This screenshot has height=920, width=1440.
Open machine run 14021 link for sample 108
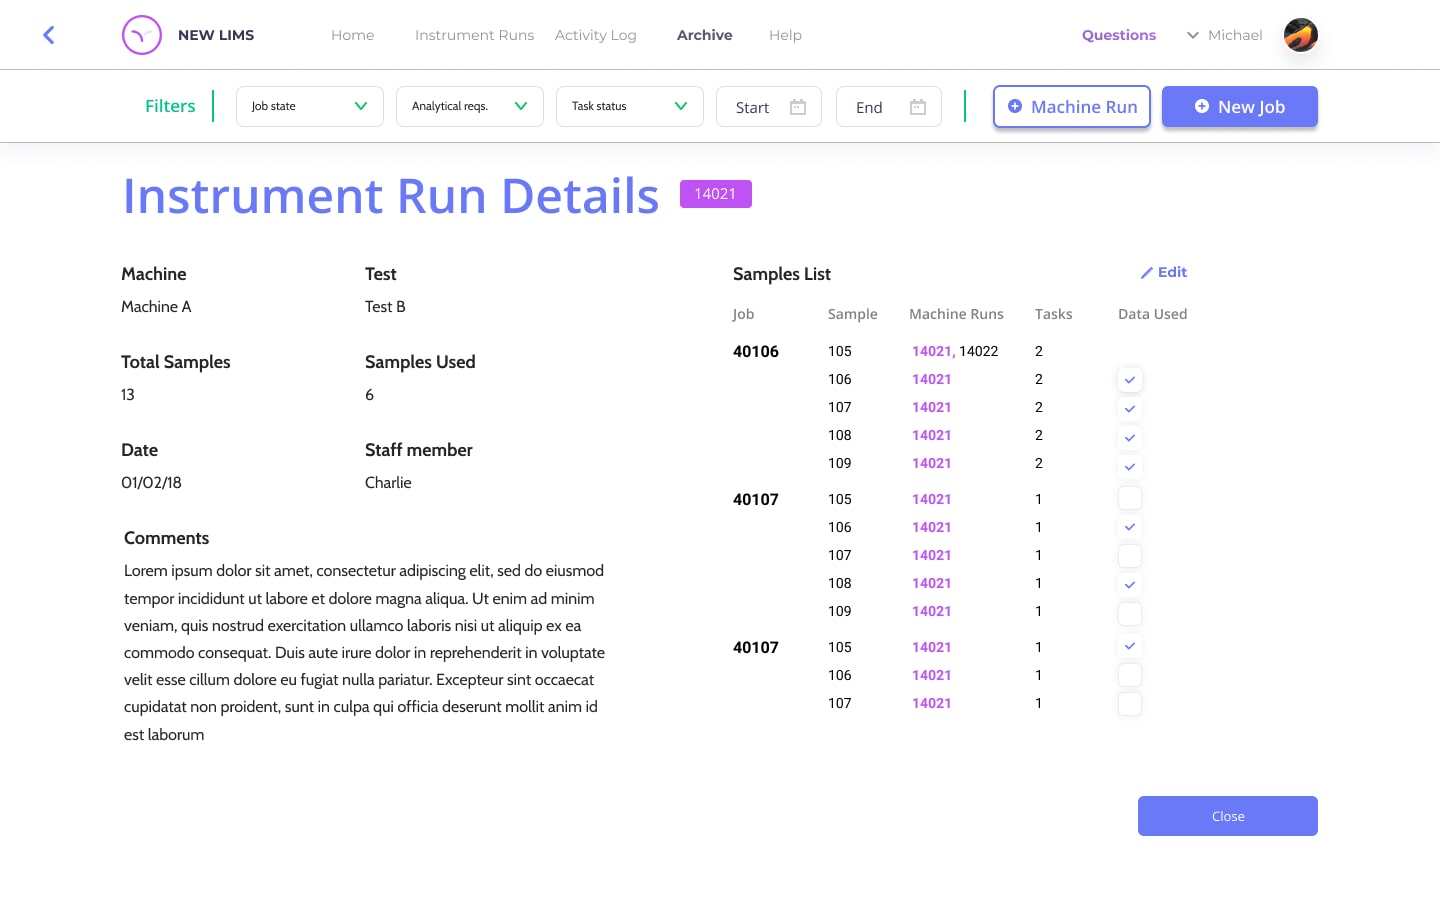point(931,435)
